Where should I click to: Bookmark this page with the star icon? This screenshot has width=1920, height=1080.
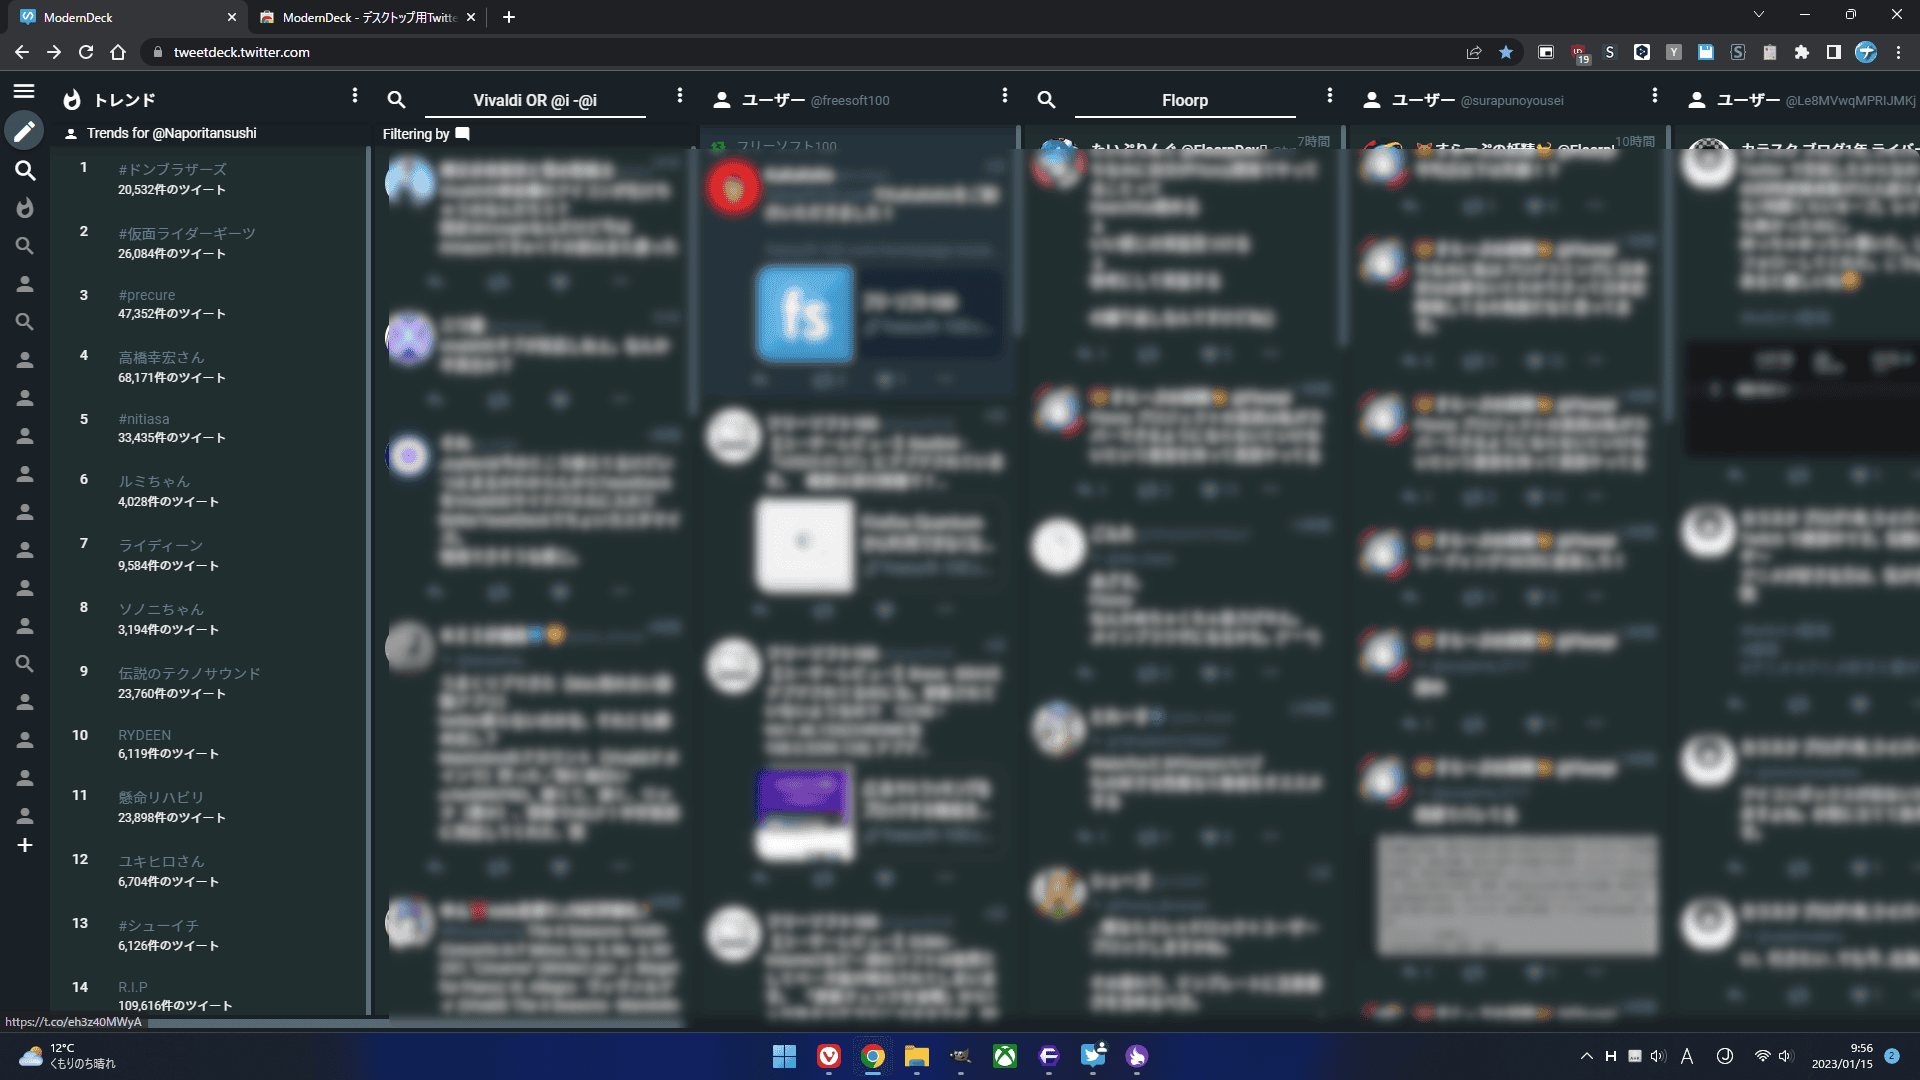(x=1506, y=52)
